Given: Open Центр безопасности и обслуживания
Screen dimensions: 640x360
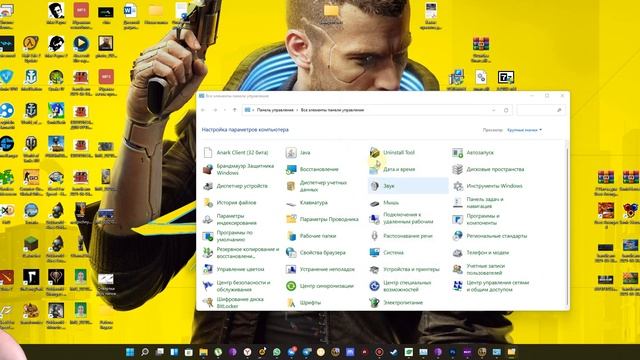Looking at the screenshot, I should pyautogui.click(x=237, y=287).
